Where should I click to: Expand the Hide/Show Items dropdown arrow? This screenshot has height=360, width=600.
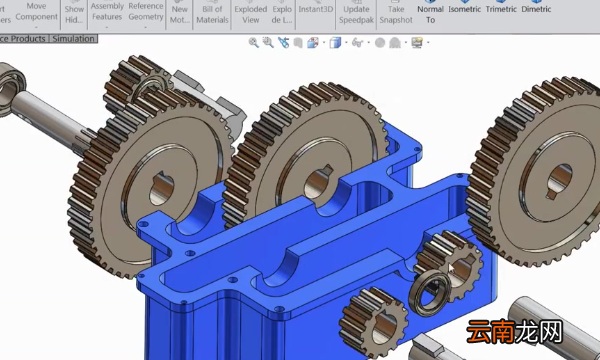pos(368,42)
